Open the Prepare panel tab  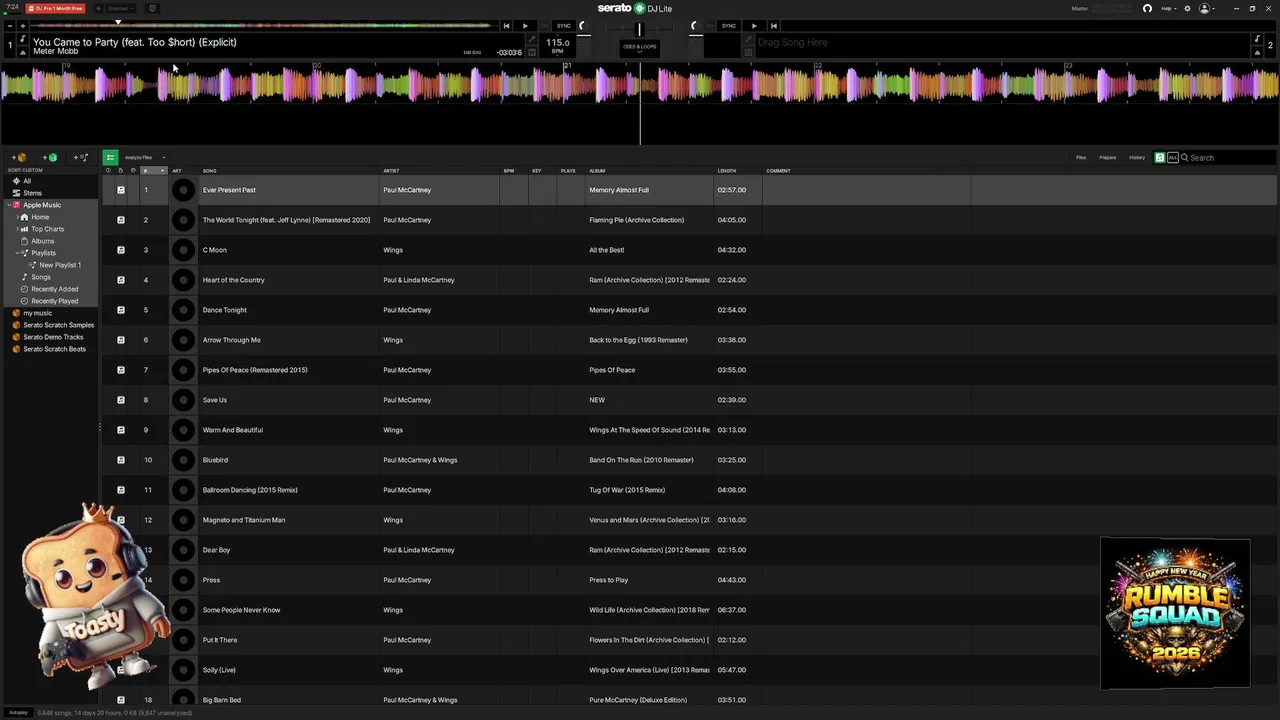[1108, 157]
